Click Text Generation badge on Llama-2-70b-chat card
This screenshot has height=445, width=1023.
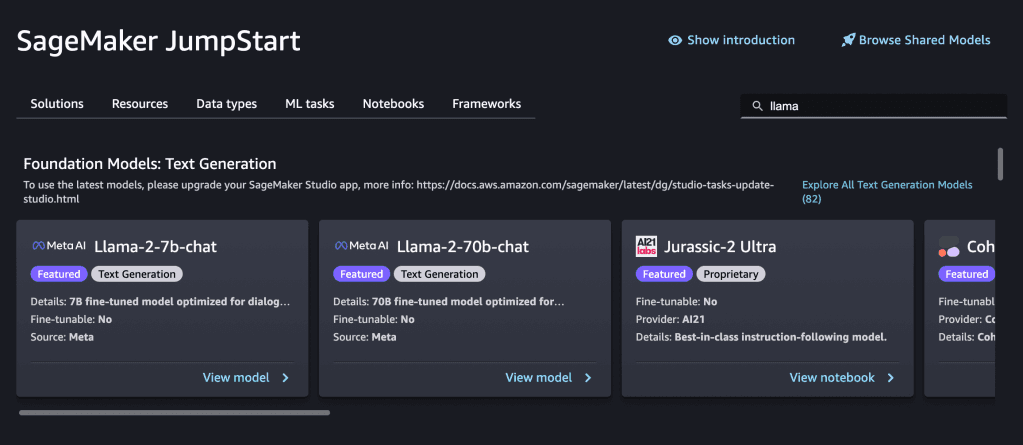click(x=440, y=274)
